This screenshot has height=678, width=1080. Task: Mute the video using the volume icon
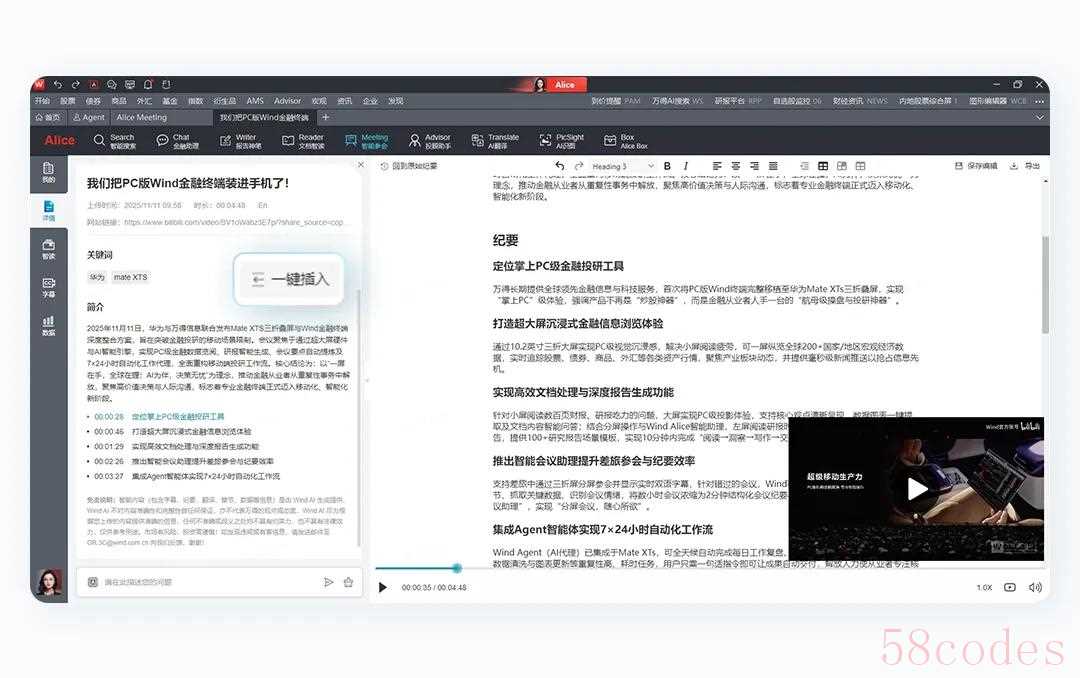click(1035, 587)
